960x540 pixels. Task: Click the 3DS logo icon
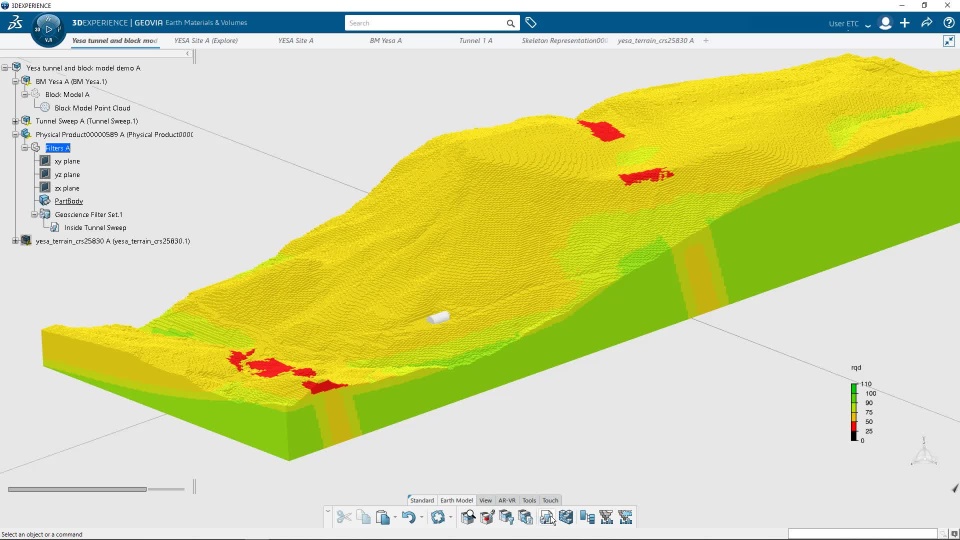pyautogui.click(x=15, y=23)
